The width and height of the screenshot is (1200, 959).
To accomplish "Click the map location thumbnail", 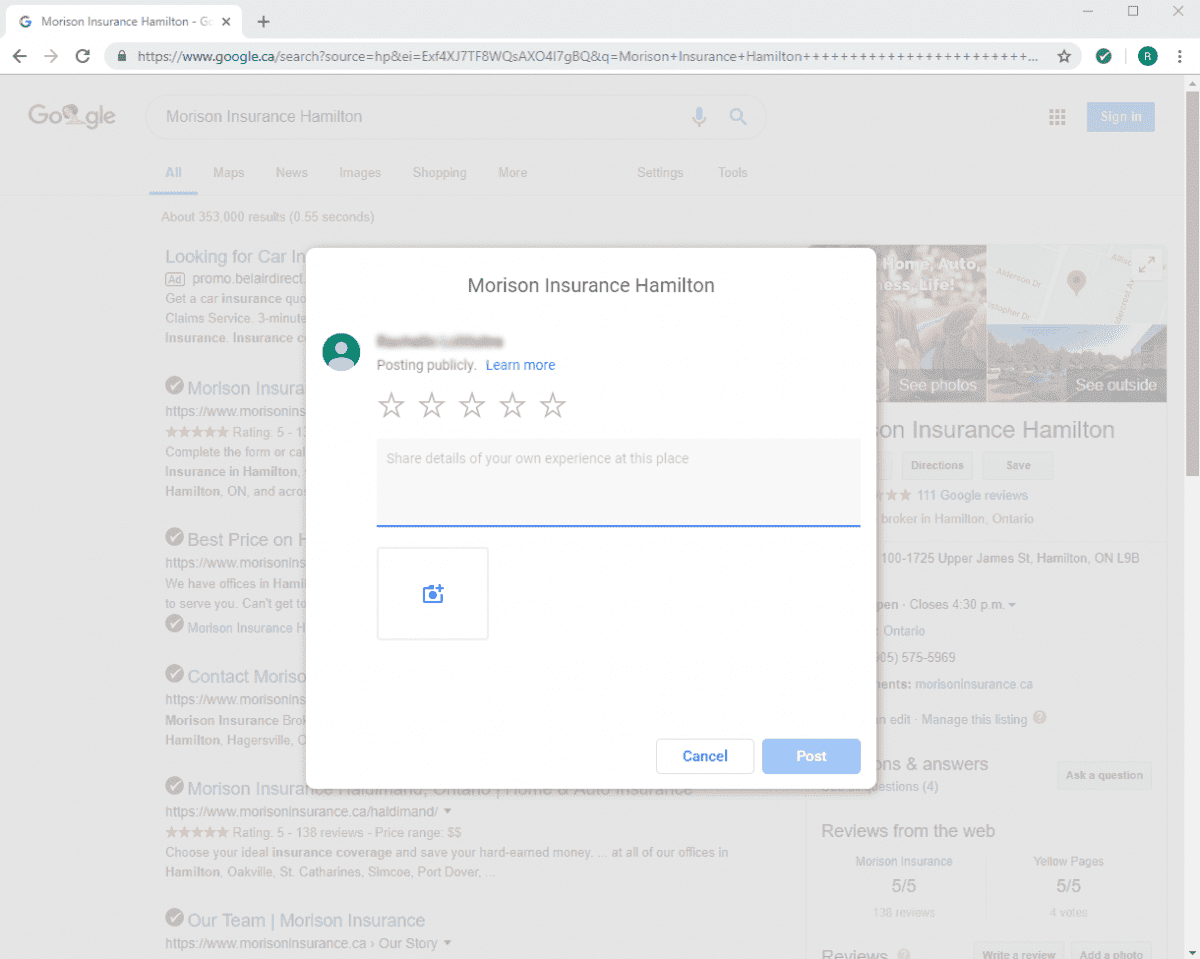I will point(1077,284).
